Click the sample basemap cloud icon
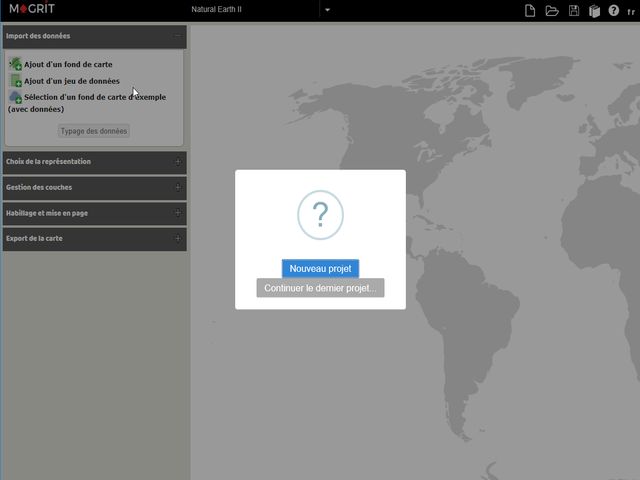The image size is (640, 480). tap(15, 97)
